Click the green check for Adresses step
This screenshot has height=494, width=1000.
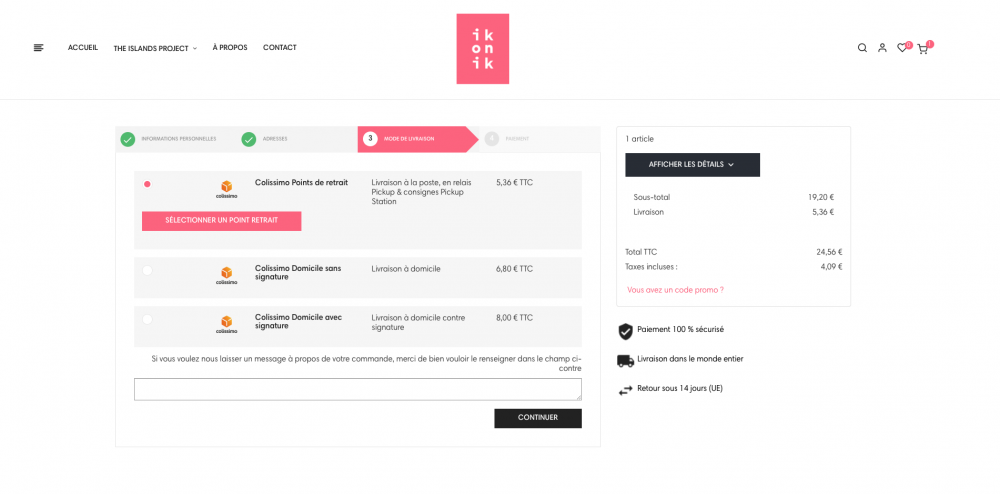(x=249, y=139)
